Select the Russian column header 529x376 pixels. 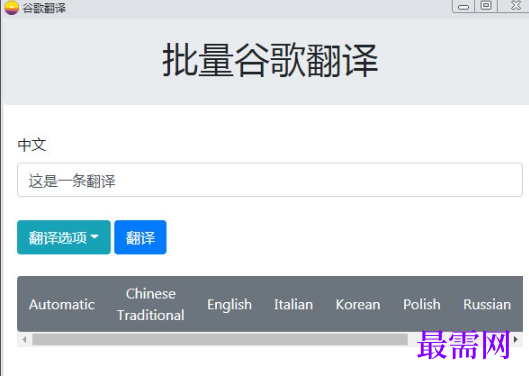point(487,304)
